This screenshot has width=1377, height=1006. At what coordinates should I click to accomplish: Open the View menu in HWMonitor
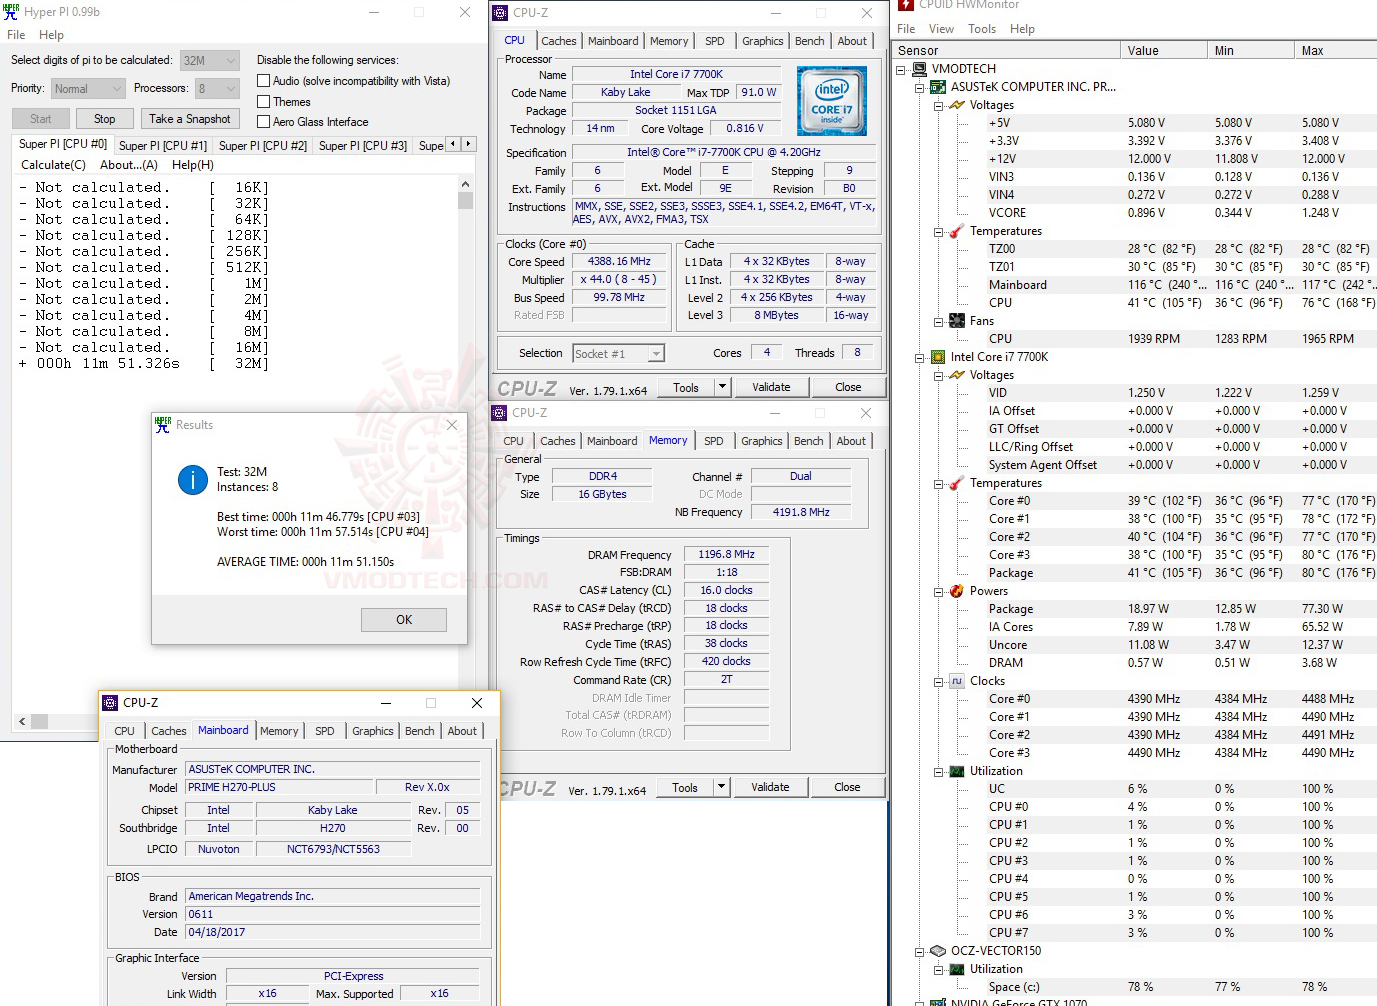pyautogui.click(x=941, y=28)
